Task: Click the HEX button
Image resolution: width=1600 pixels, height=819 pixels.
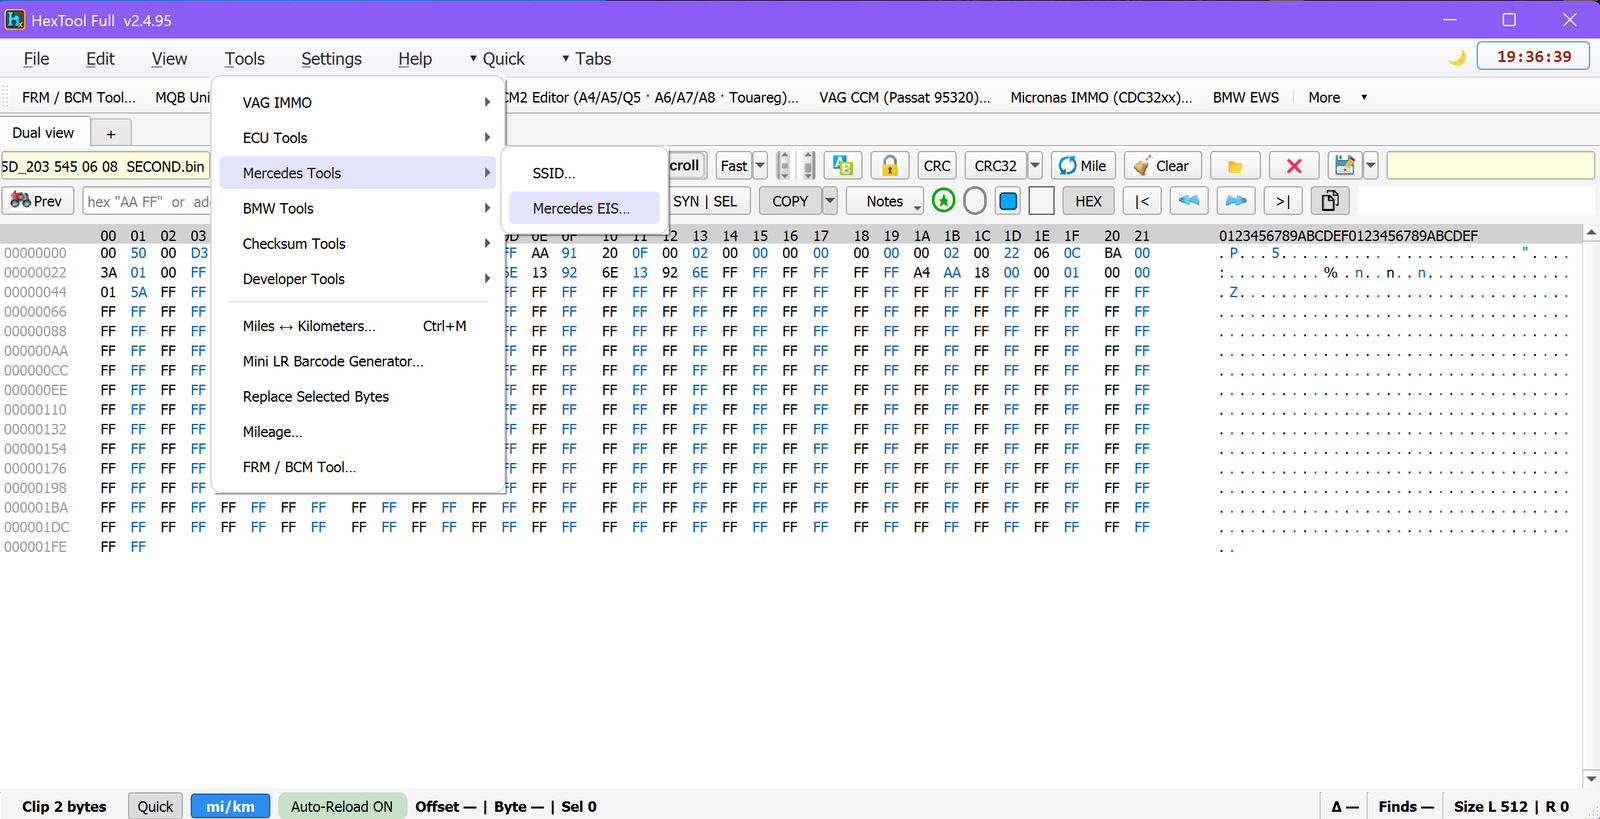Action: point(1088,201)
